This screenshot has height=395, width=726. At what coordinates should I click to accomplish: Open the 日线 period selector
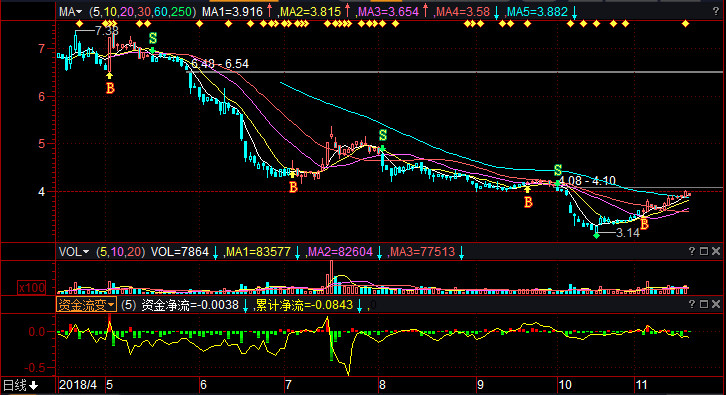tap(20, 385)
